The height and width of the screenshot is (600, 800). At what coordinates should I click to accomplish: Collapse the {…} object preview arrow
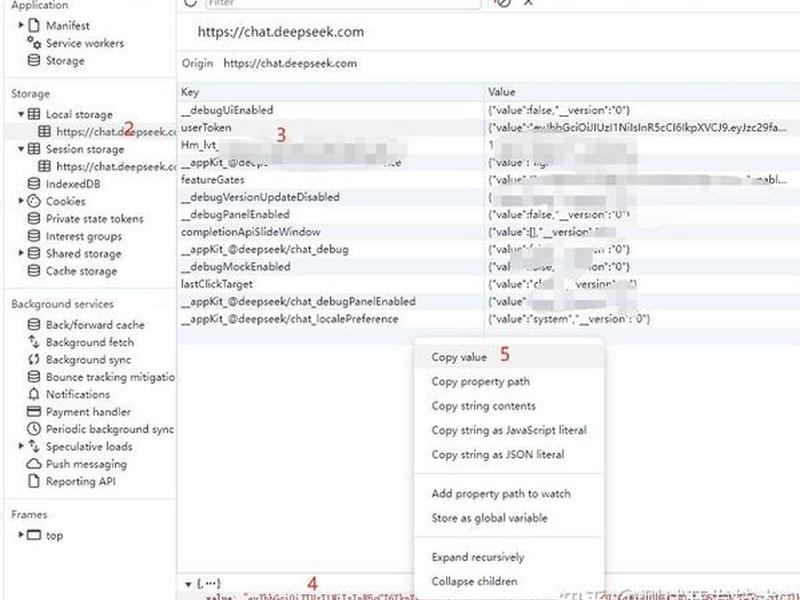188,584
